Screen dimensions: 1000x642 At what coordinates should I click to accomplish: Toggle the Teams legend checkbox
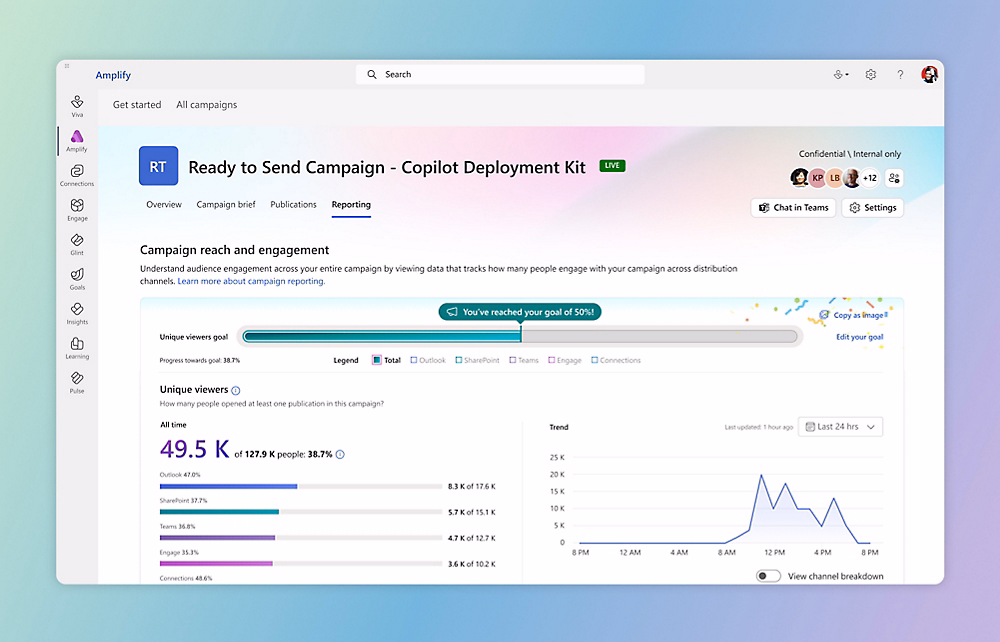tap(513, 360)
